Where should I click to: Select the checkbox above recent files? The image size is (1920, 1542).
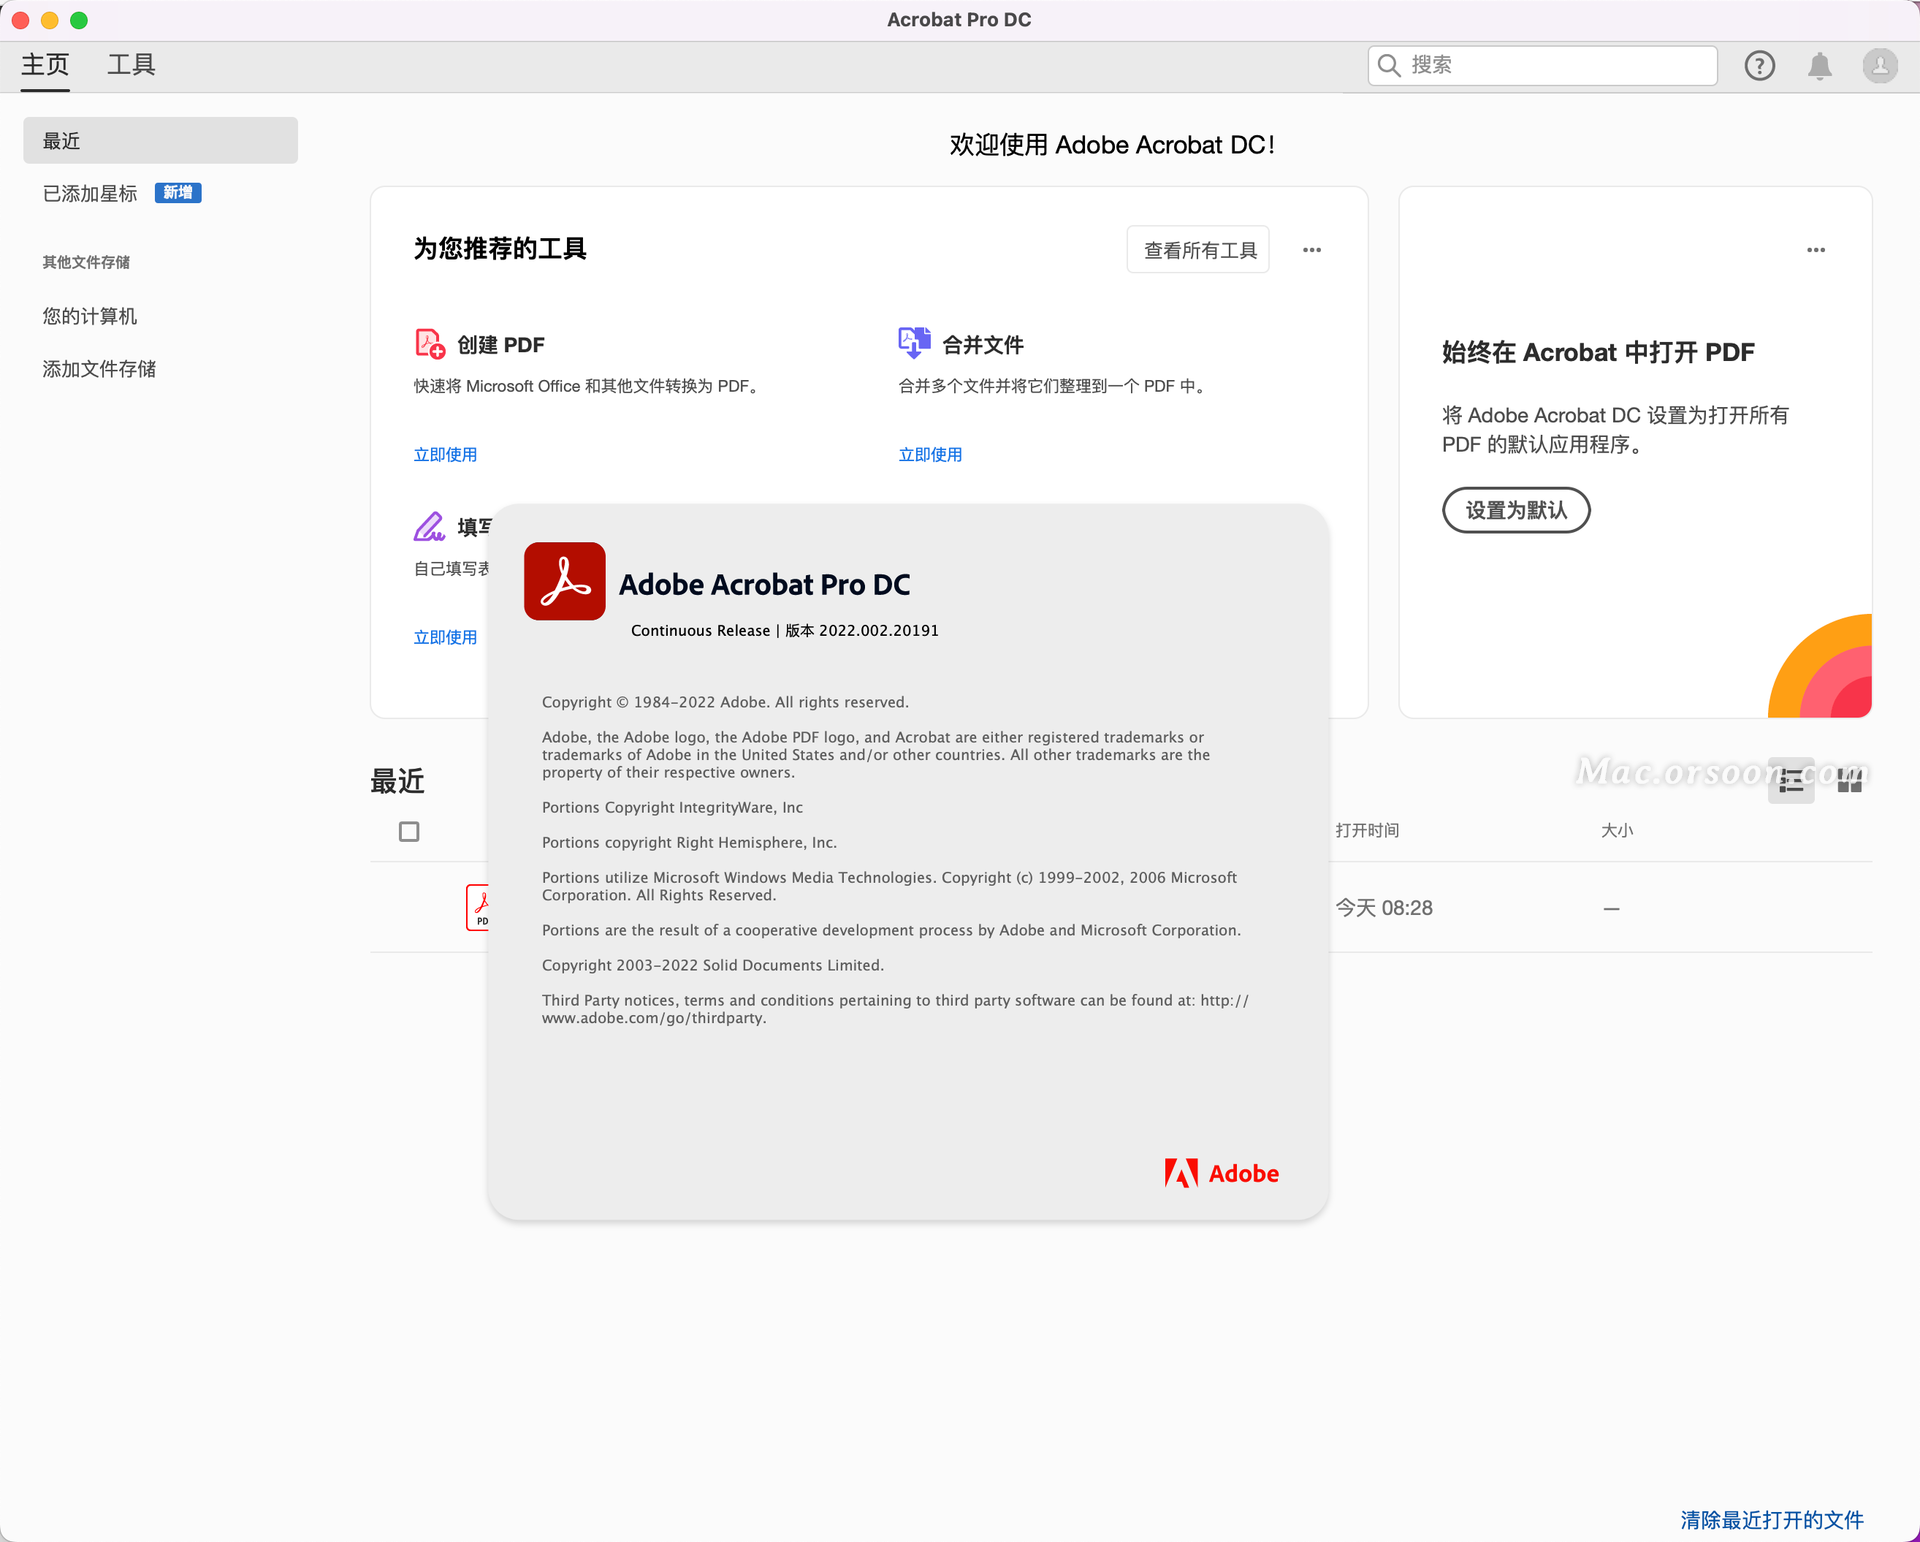pyautogui.click(x=408, y=831)
